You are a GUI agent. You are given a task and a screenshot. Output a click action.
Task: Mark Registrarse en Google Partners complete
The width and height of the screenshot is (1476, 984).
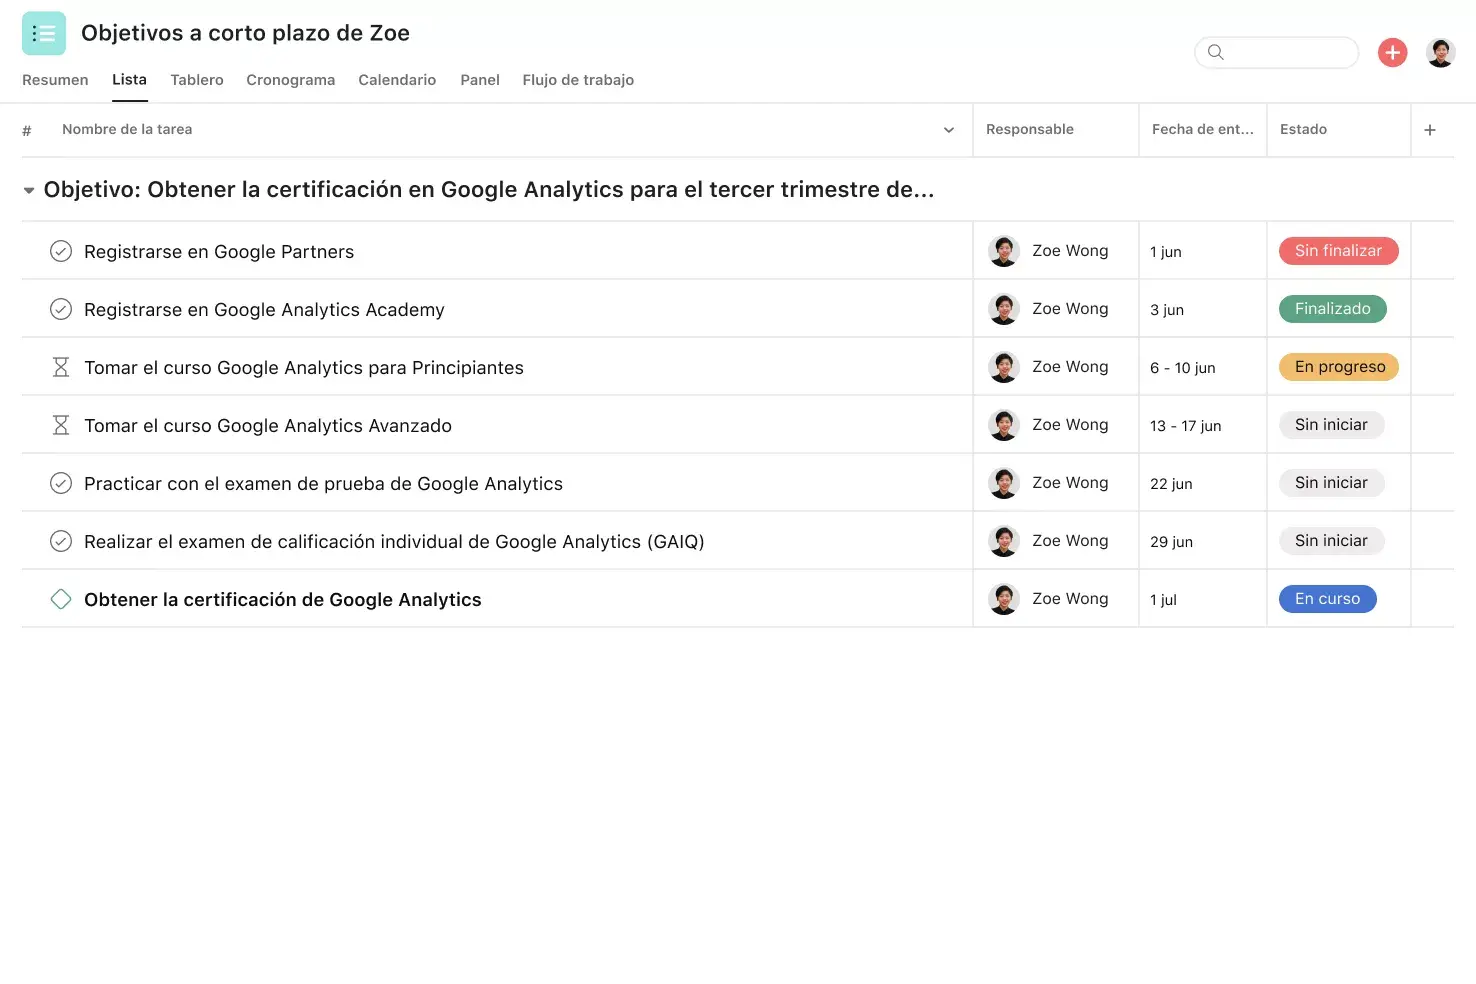click(x=61, y=251)
